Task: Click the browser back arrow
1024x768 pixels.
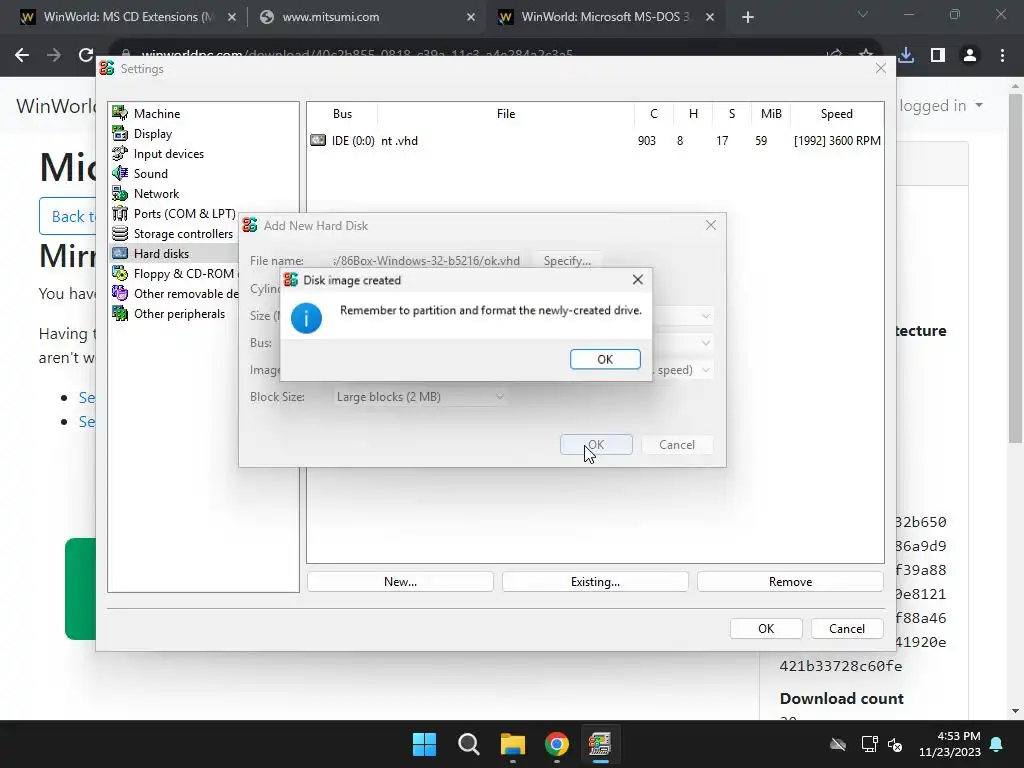Action: pyautogui.click(x=22, y=56)
